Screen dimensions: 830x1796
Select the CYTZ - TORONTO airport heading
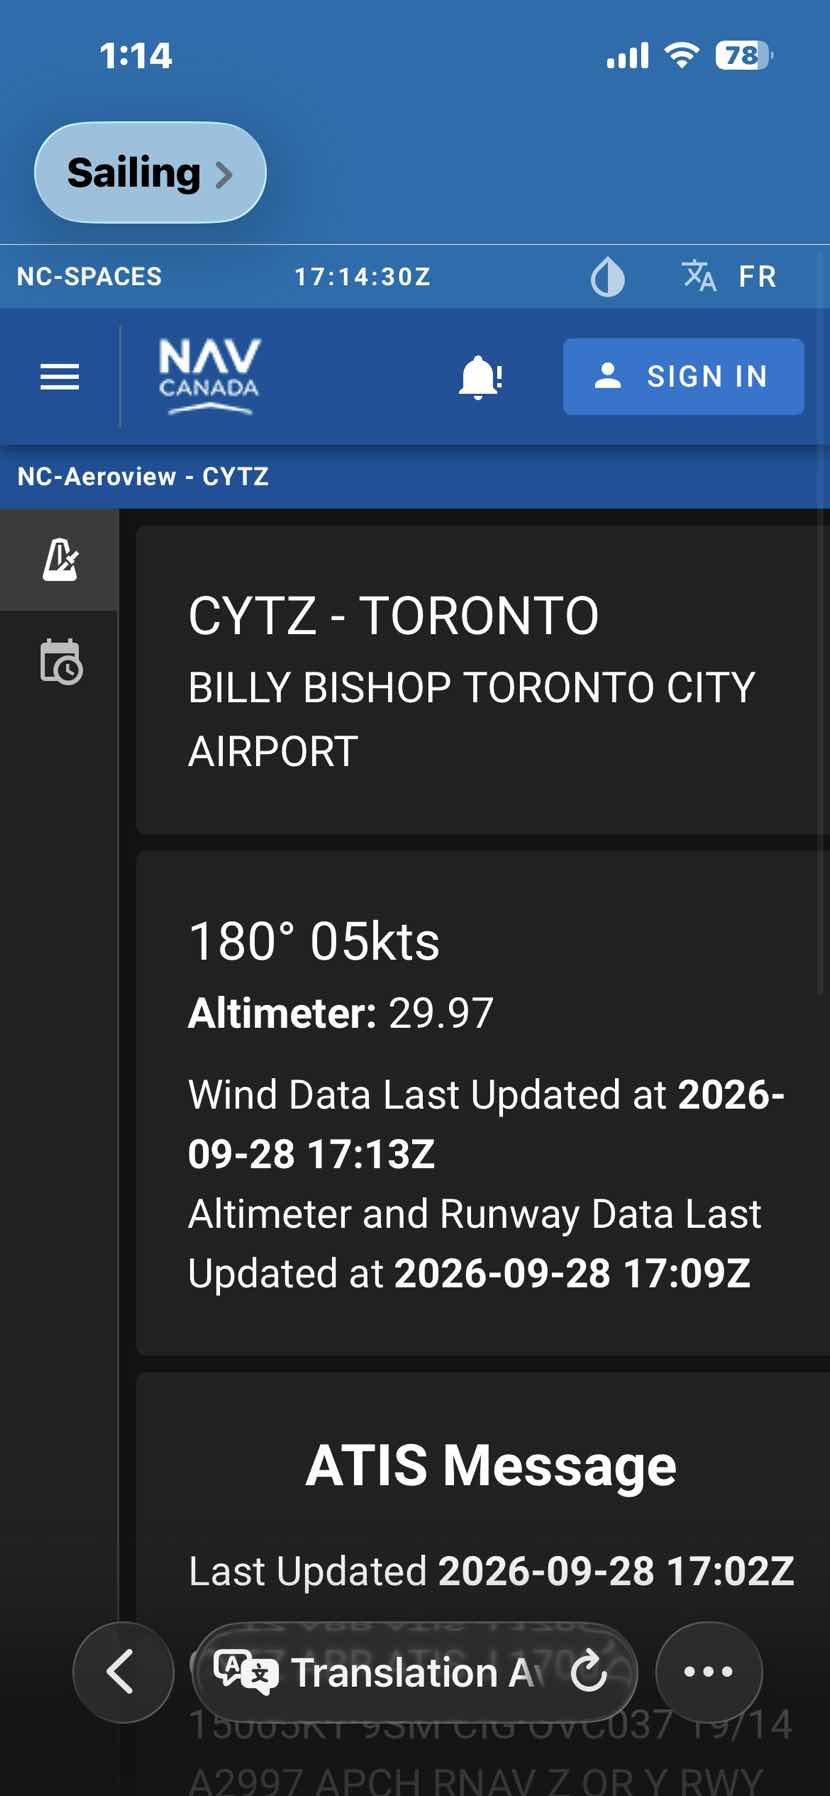pyautogui.click(x=393, y=615)
